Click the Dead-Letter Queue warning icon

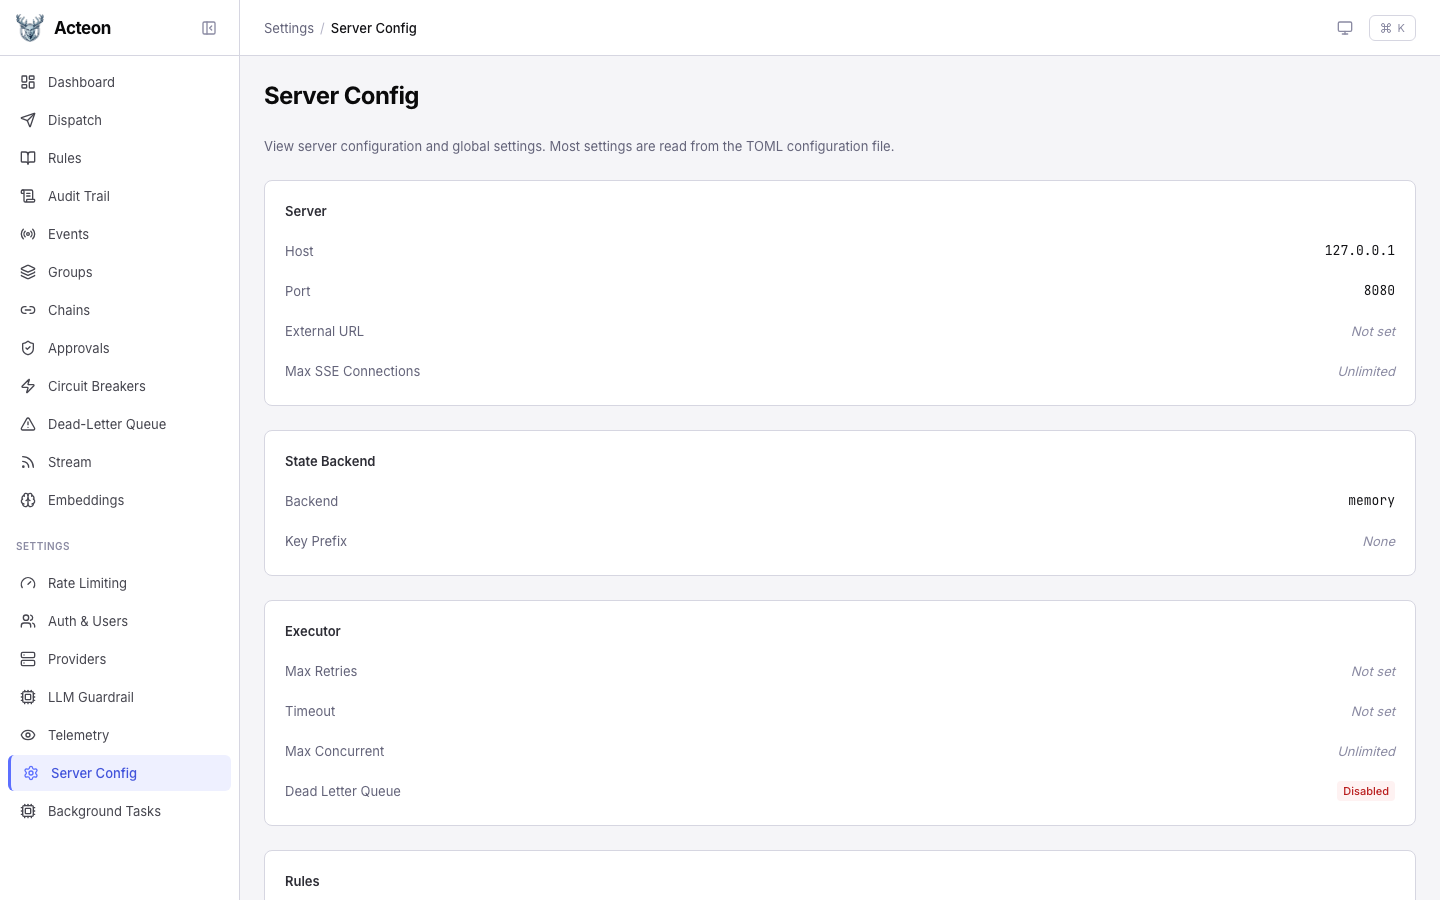click(28, 424)
